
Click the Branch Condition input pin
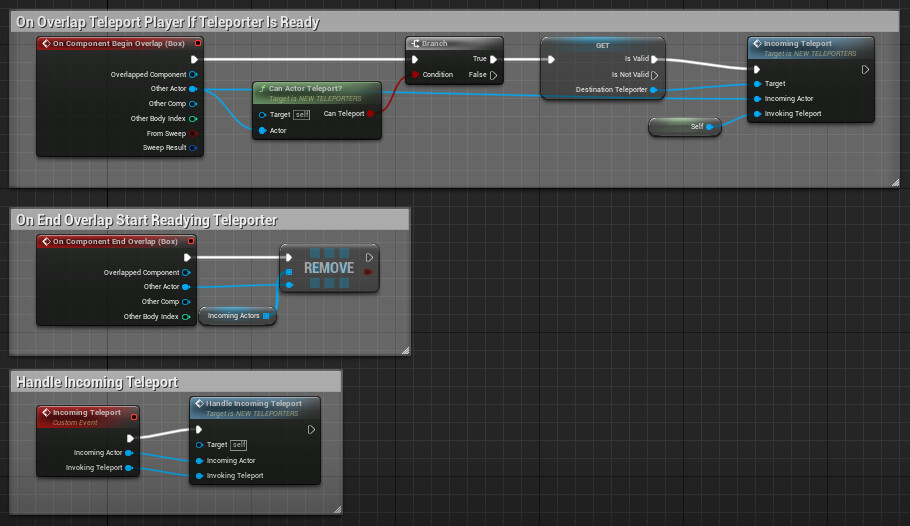point(415,74)
